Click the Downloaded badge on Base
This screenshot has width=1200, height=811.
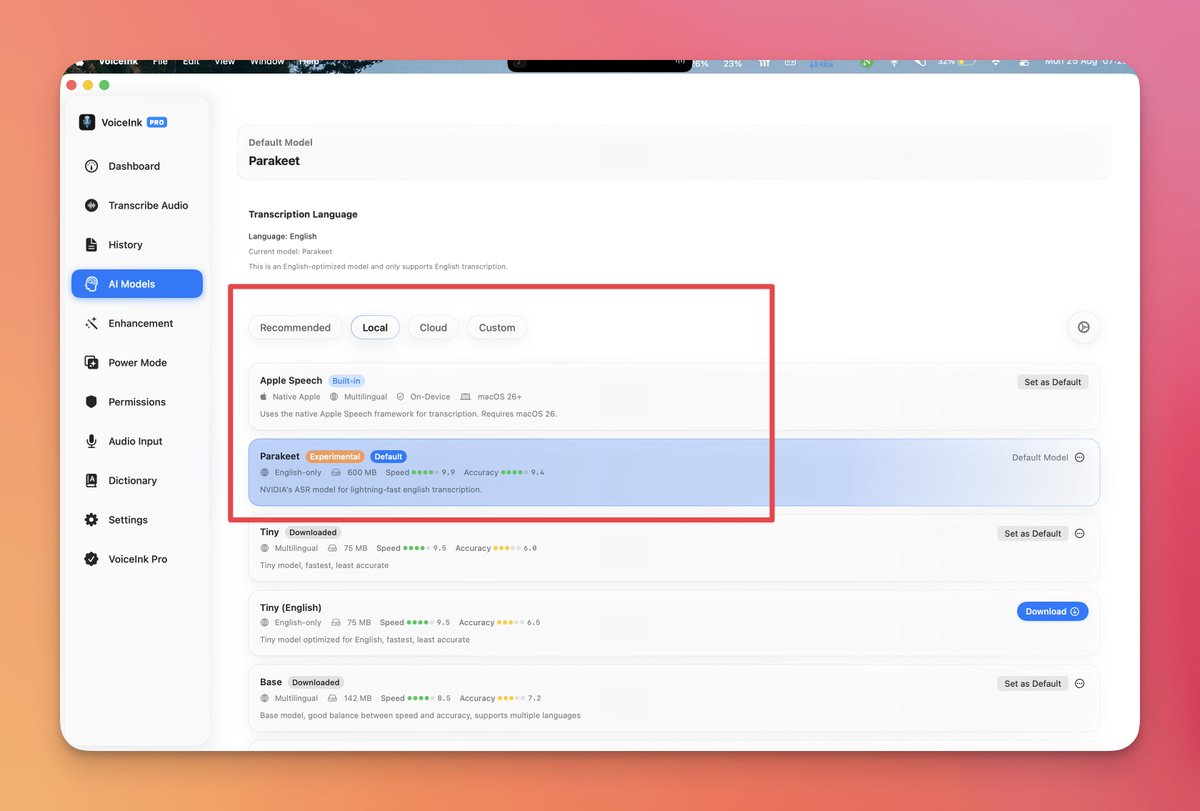point(316,682)
